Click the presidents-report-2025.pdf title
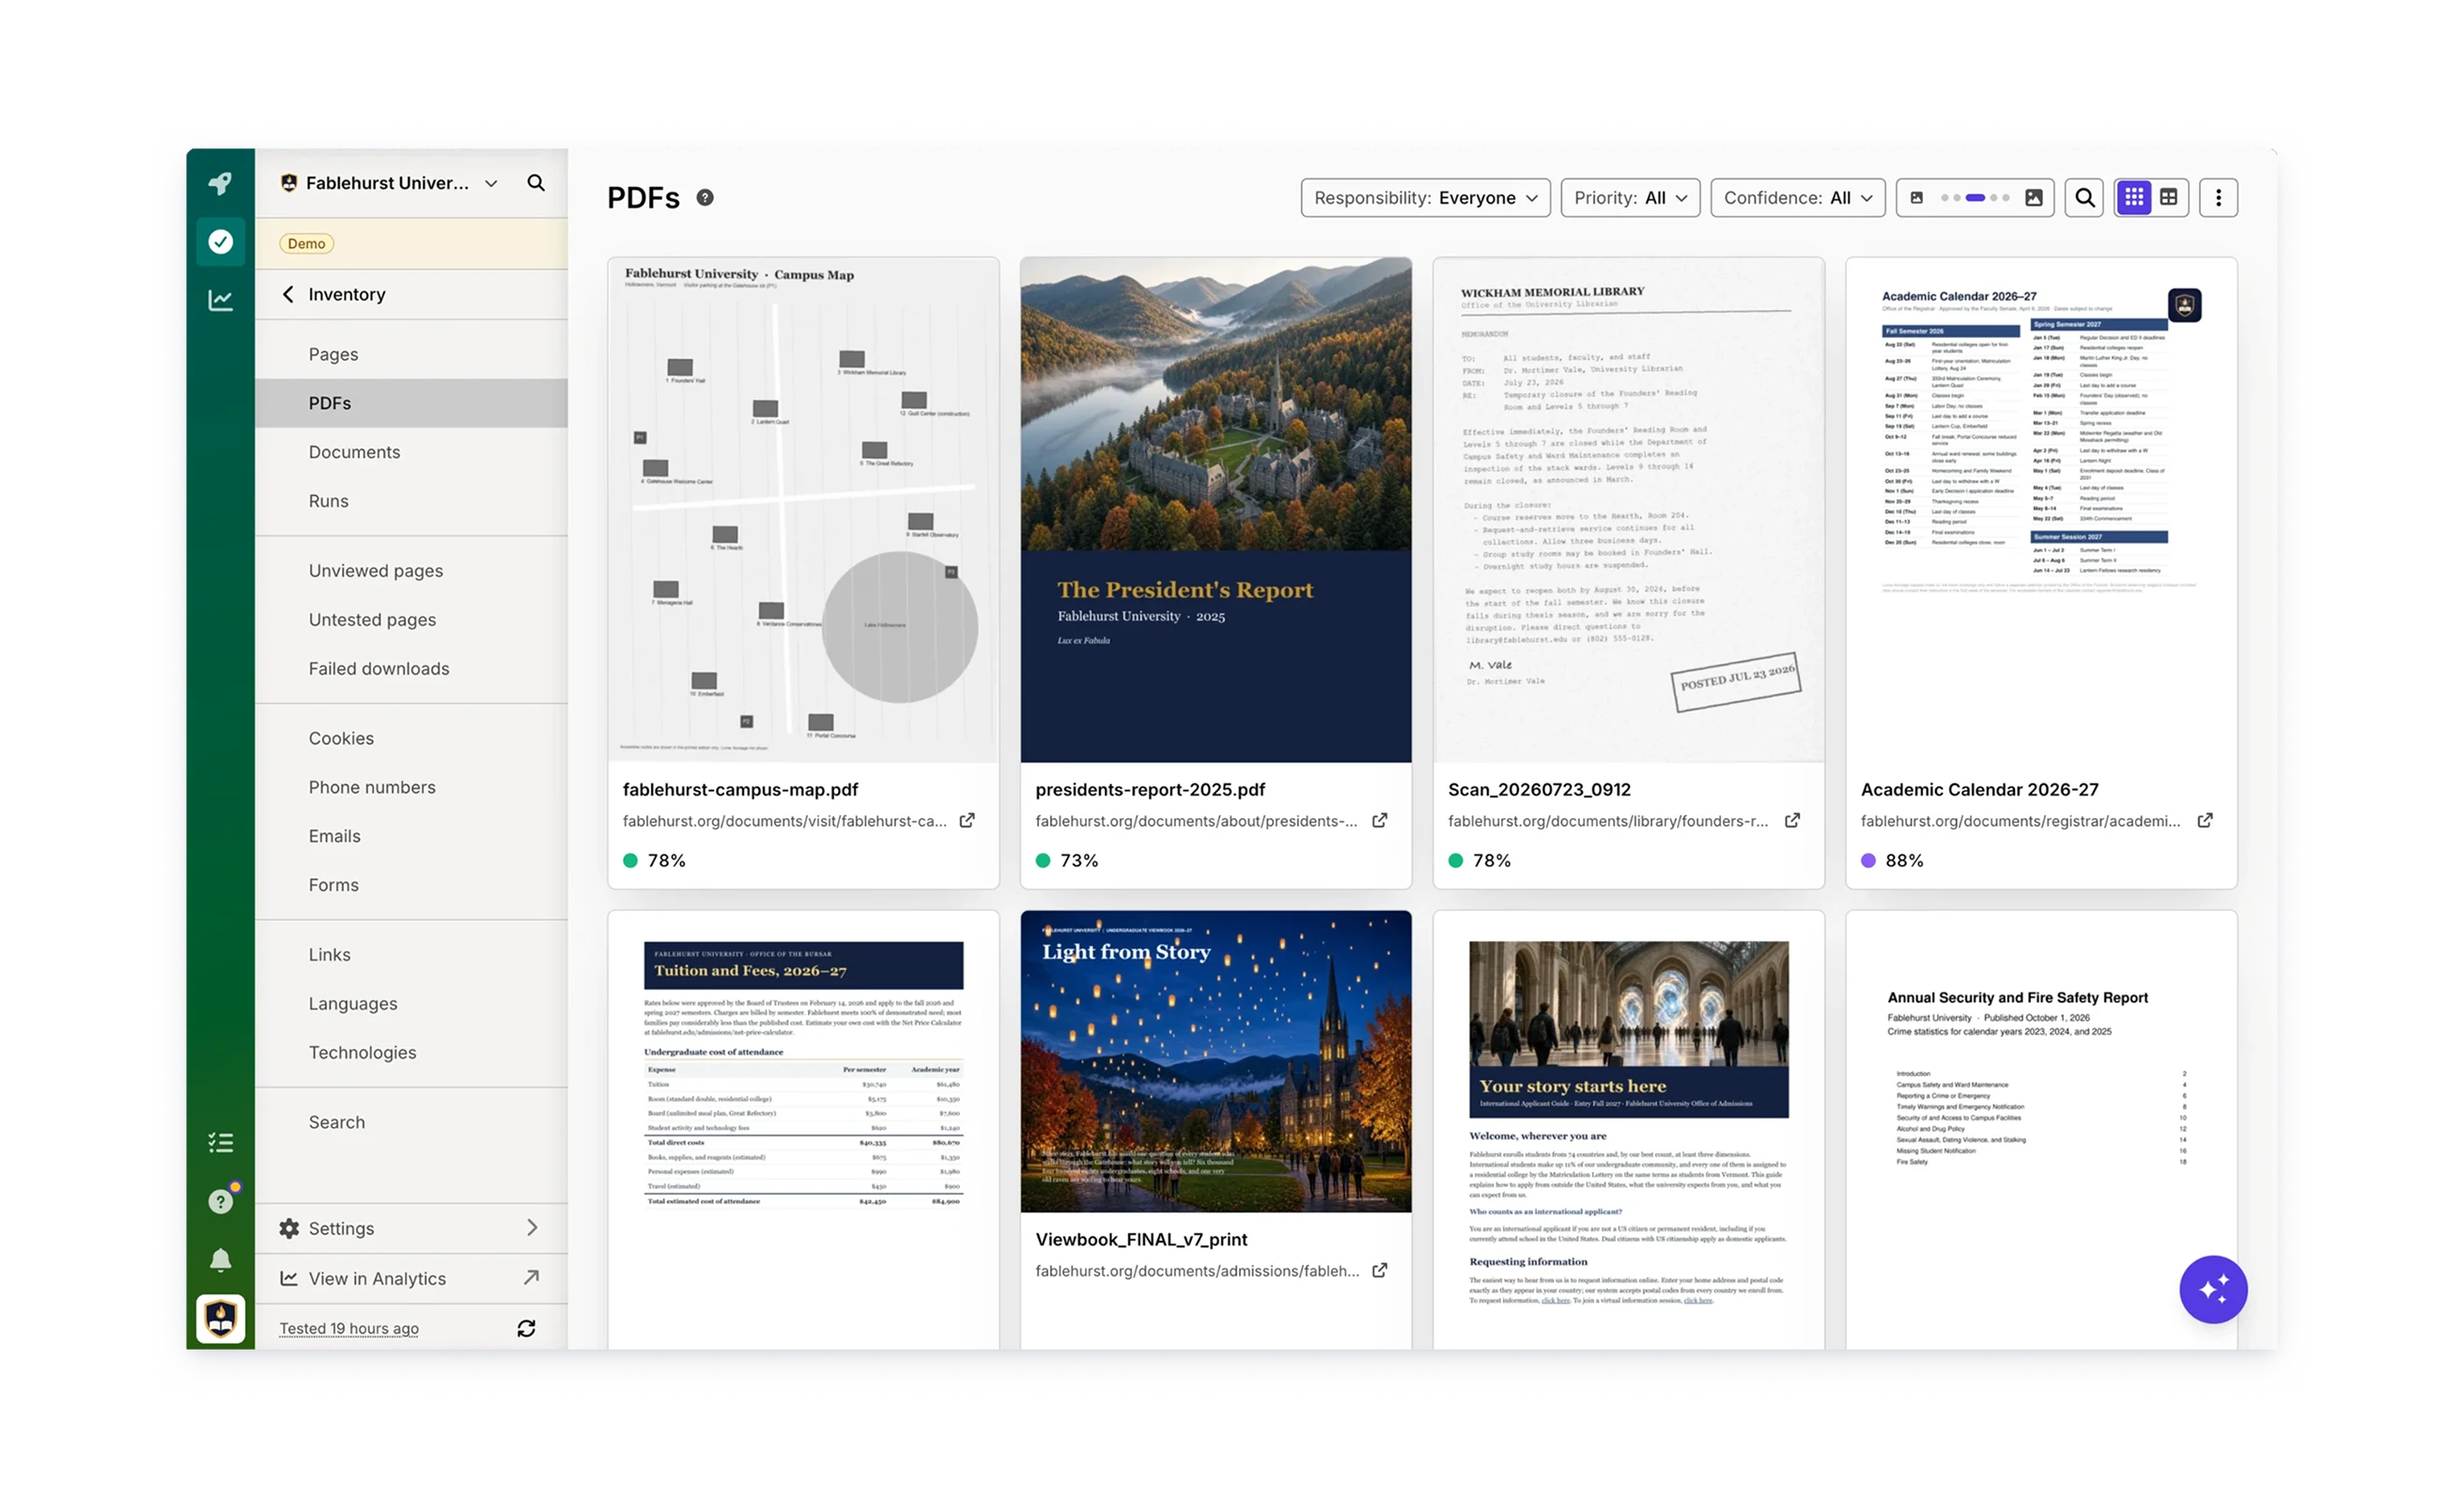2464x1498 pixels. pos(1150,789)
